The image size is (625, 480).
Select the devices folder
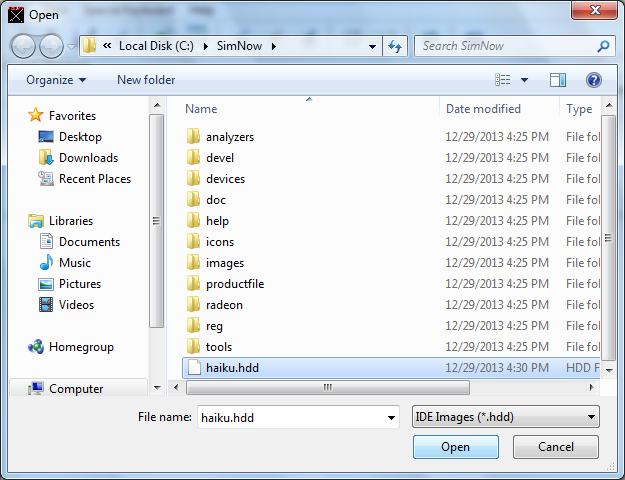click(225, 179)
